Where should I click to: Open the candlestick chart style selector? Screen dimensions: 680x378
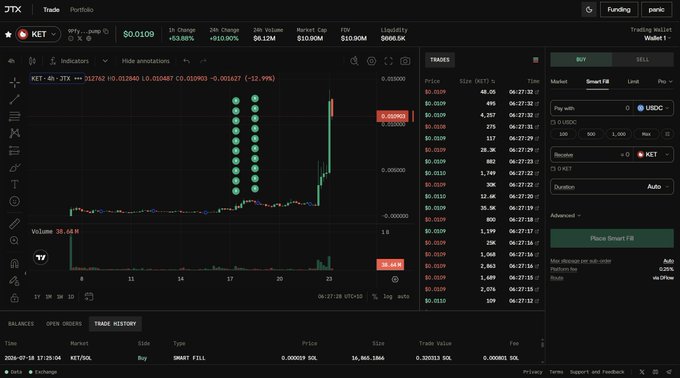32,61
